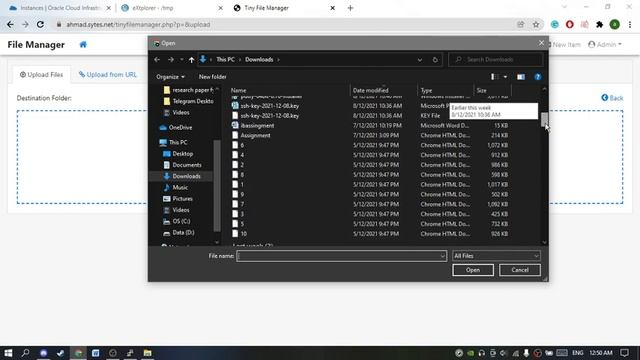
Task: Click File Manager home icon
Action: coord(83,44)
